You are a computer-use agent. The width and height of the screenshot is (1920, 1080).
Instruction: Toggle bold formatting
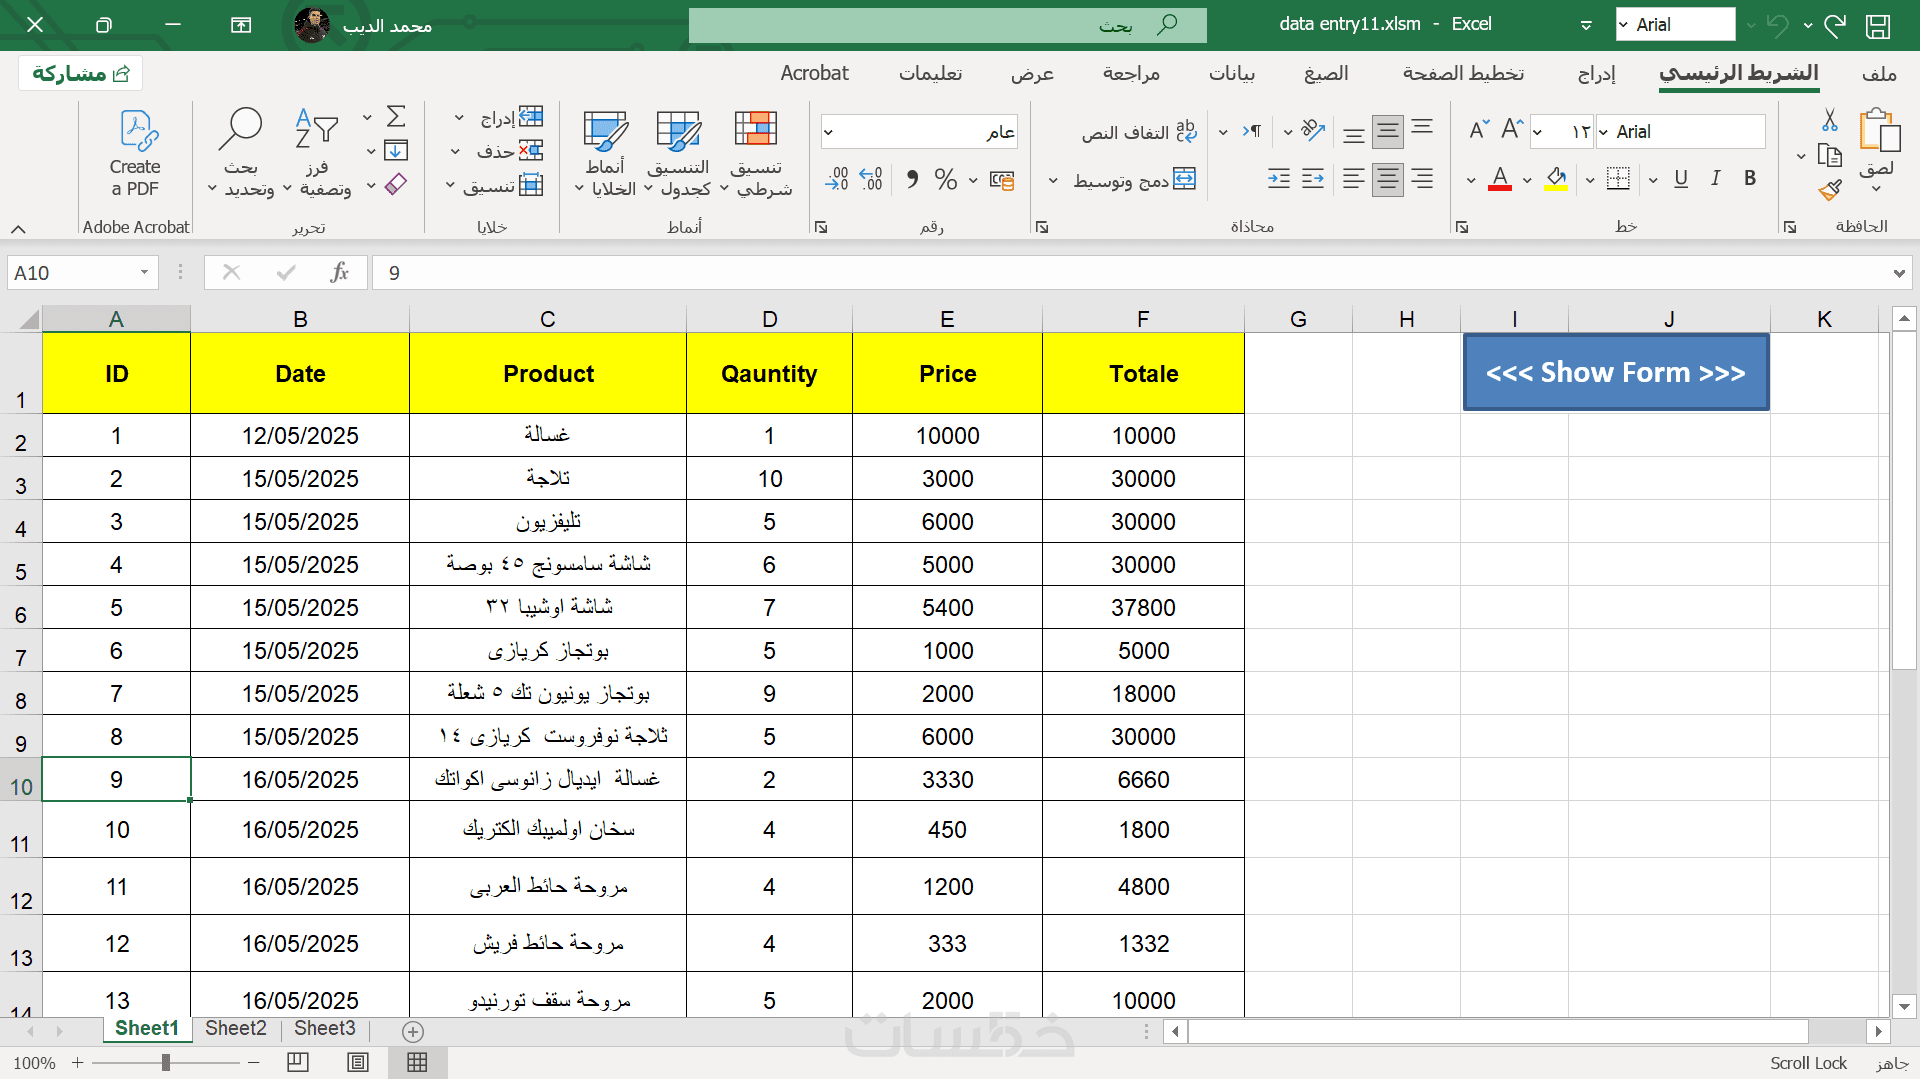[1750, 179]
